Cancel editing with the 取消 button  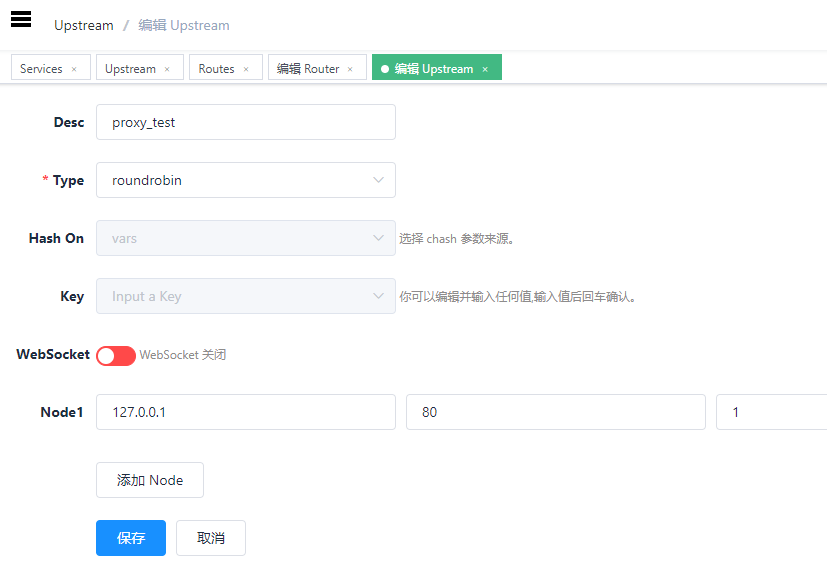211,538
